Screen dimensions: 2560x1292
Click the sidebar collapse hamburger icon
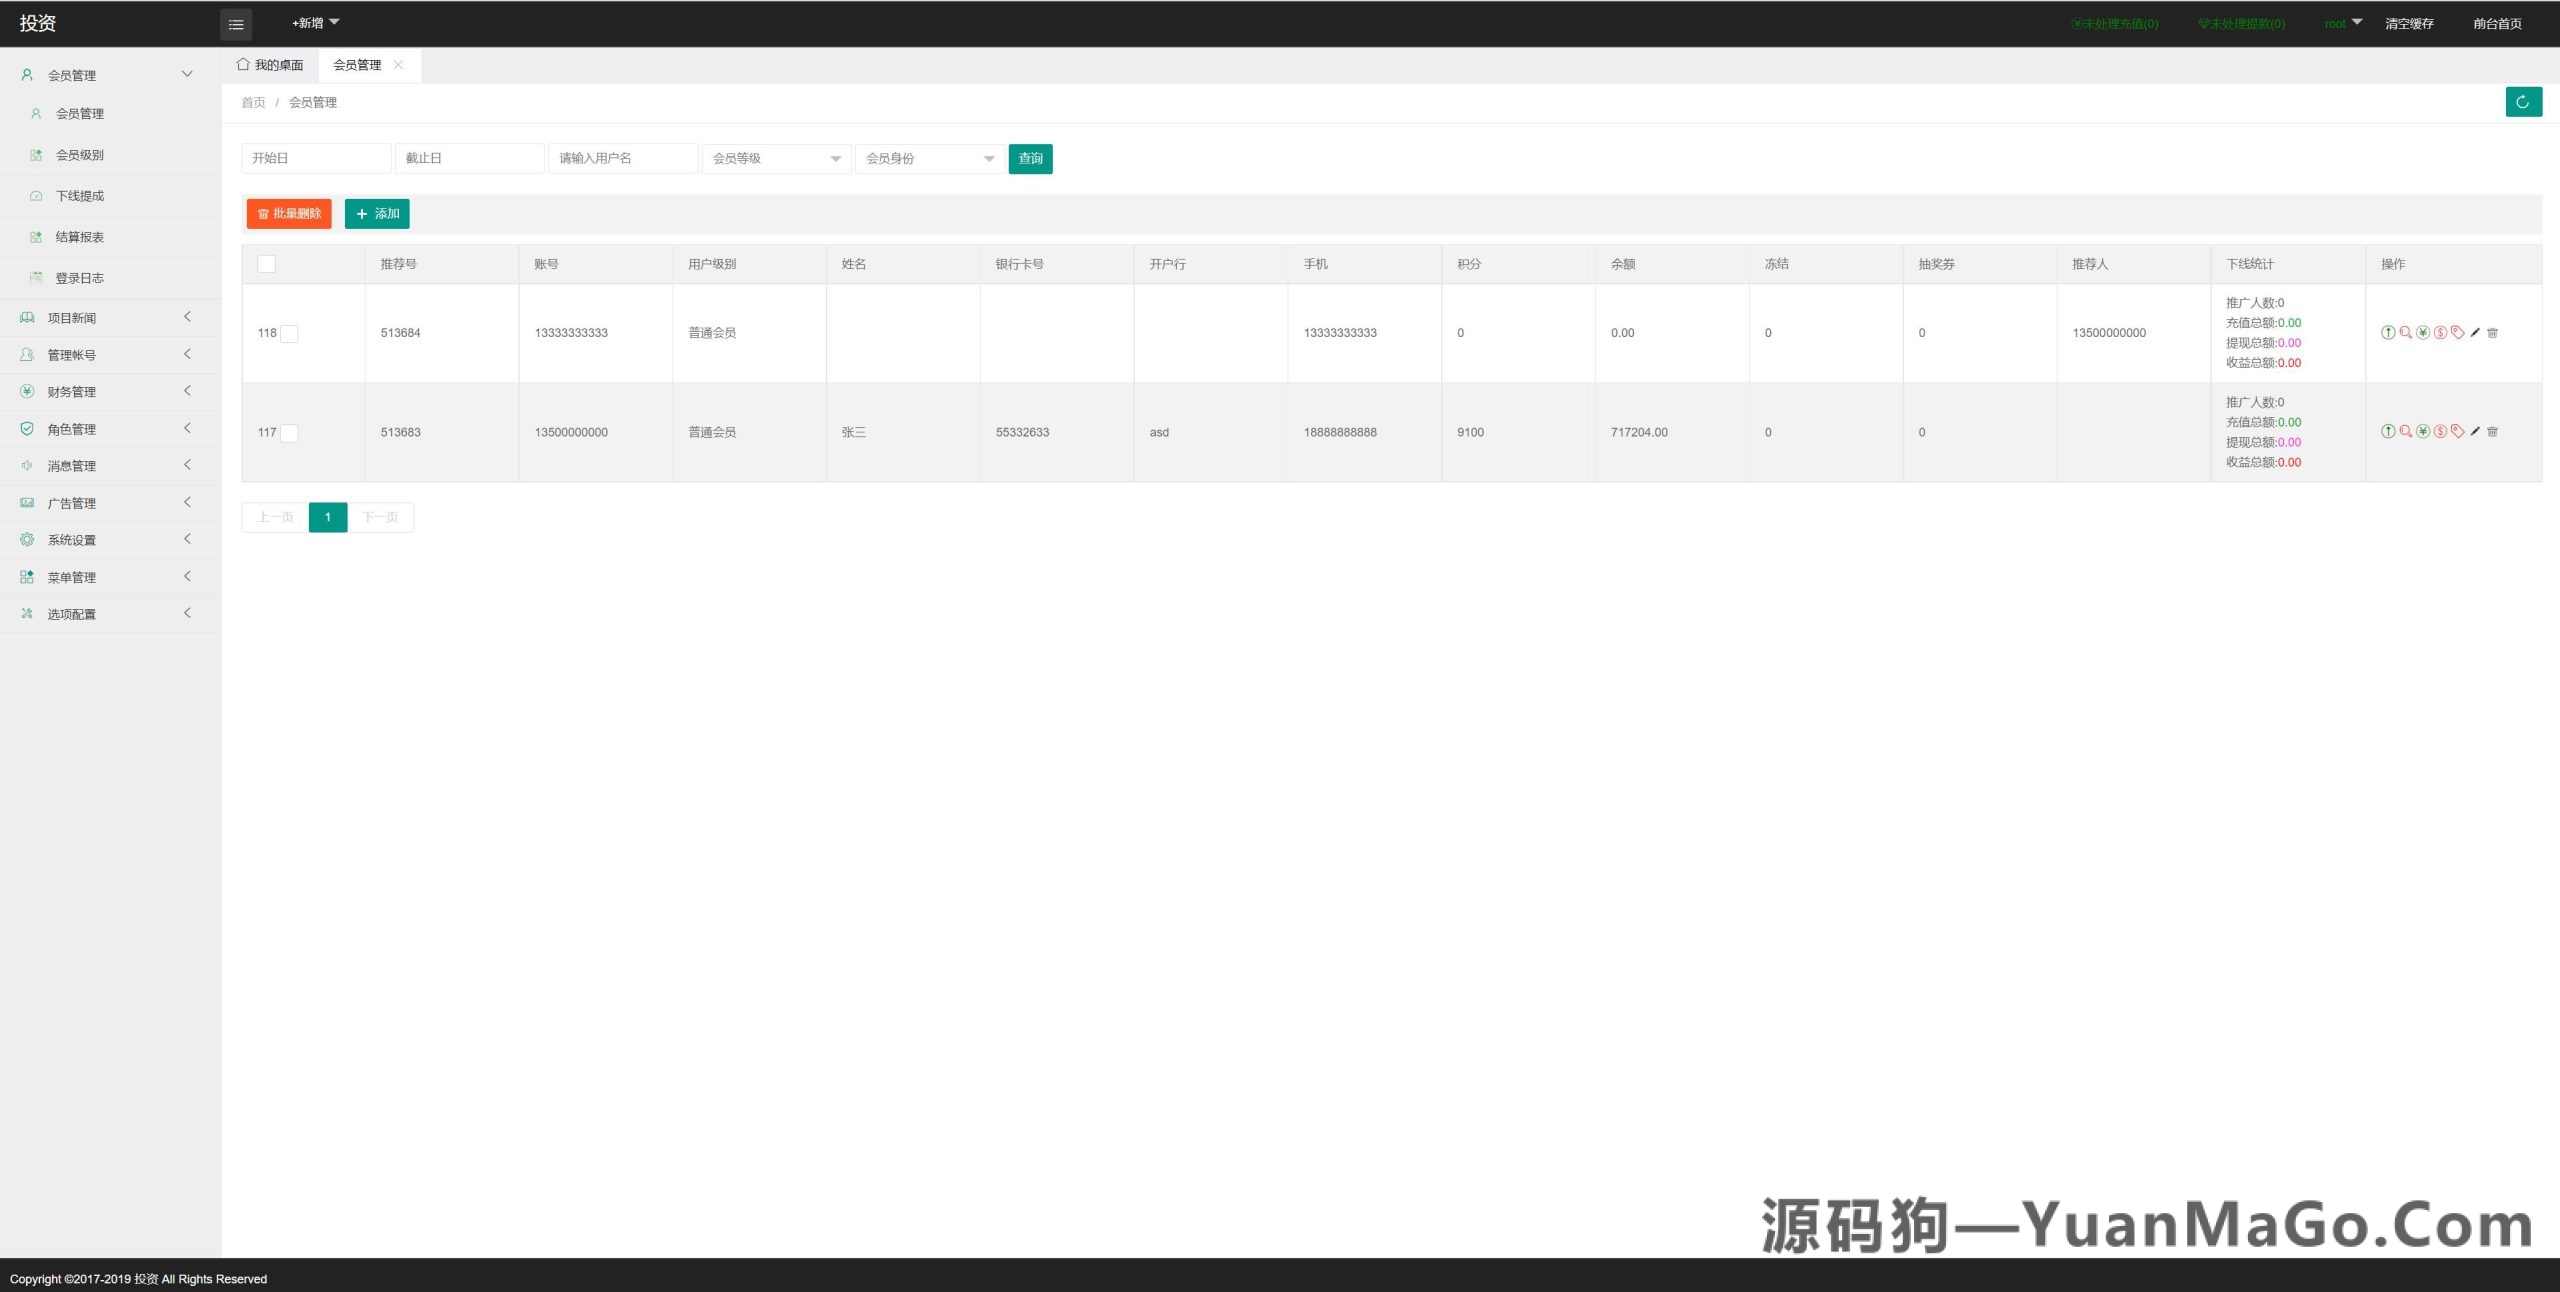click(237, 23)
